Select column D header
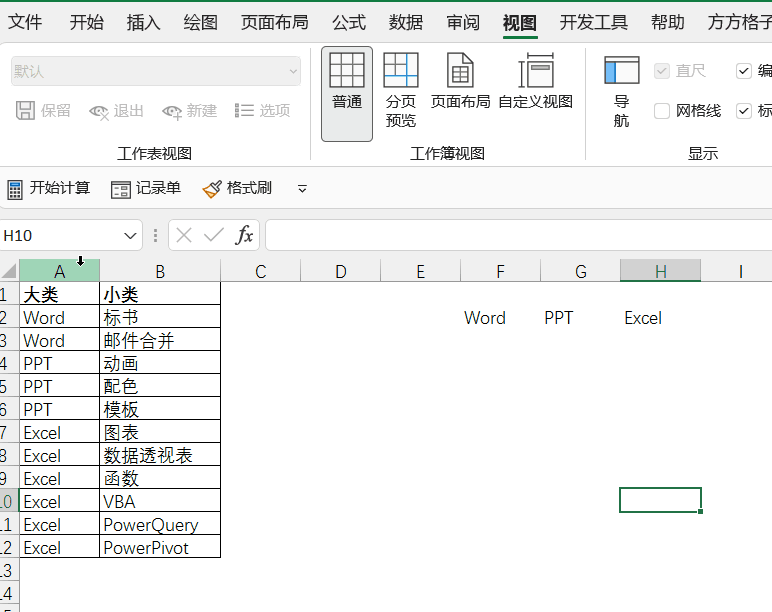 point(341,271)
